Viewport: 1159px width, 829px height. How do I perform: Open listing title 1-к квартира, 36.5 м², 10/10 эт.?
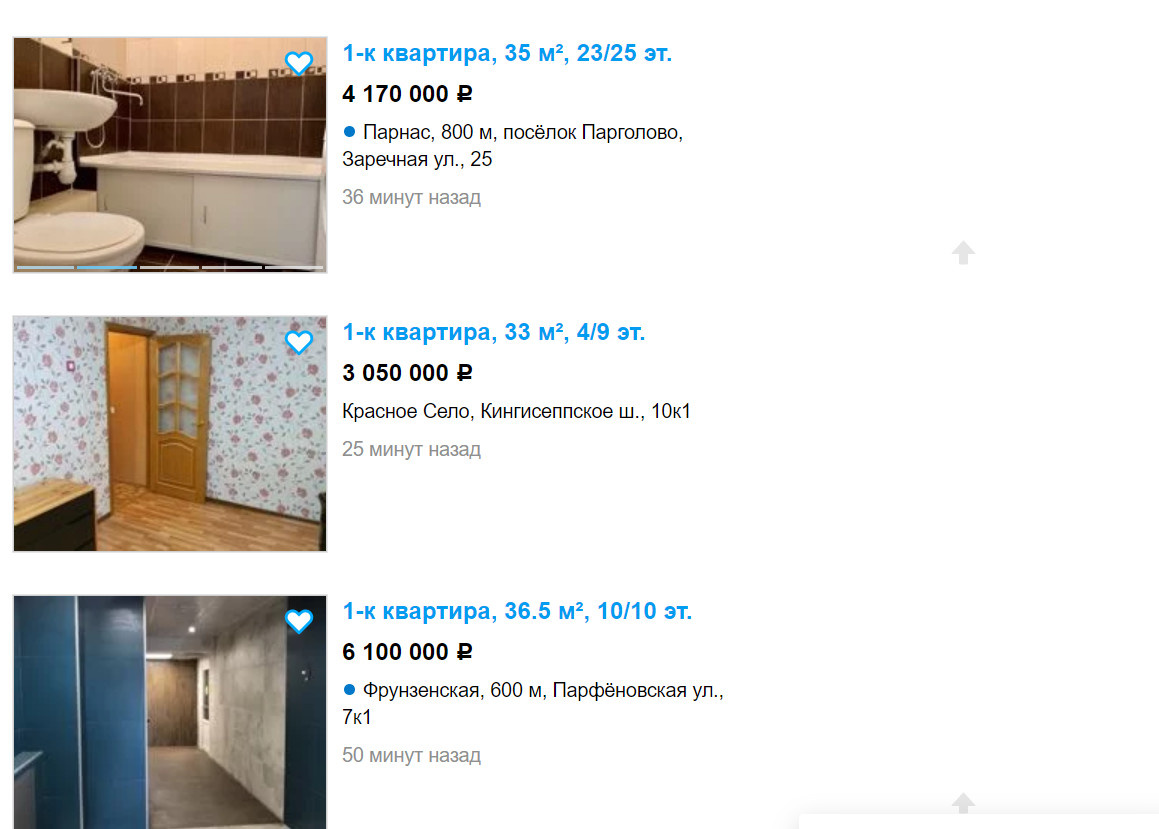click(x=517, y=612)
